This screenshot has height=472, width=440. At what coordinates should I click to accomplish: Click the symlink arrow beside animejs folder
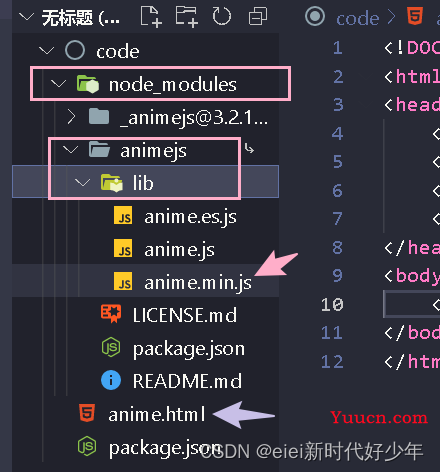coord(249,148)
